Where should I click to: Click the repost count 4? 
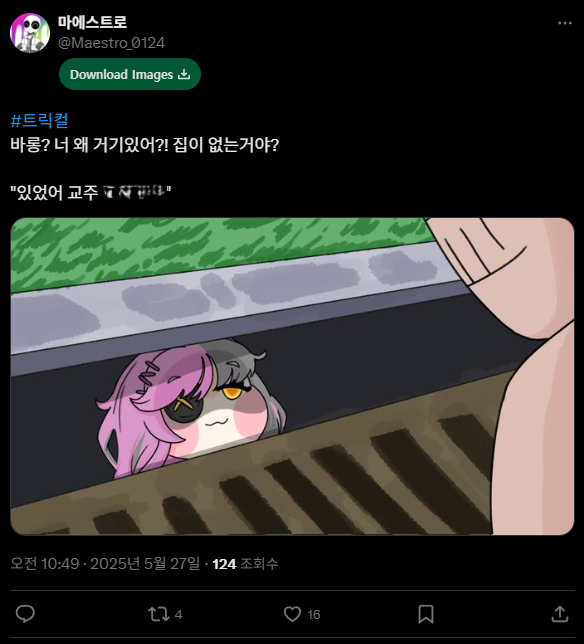[178, 615]
